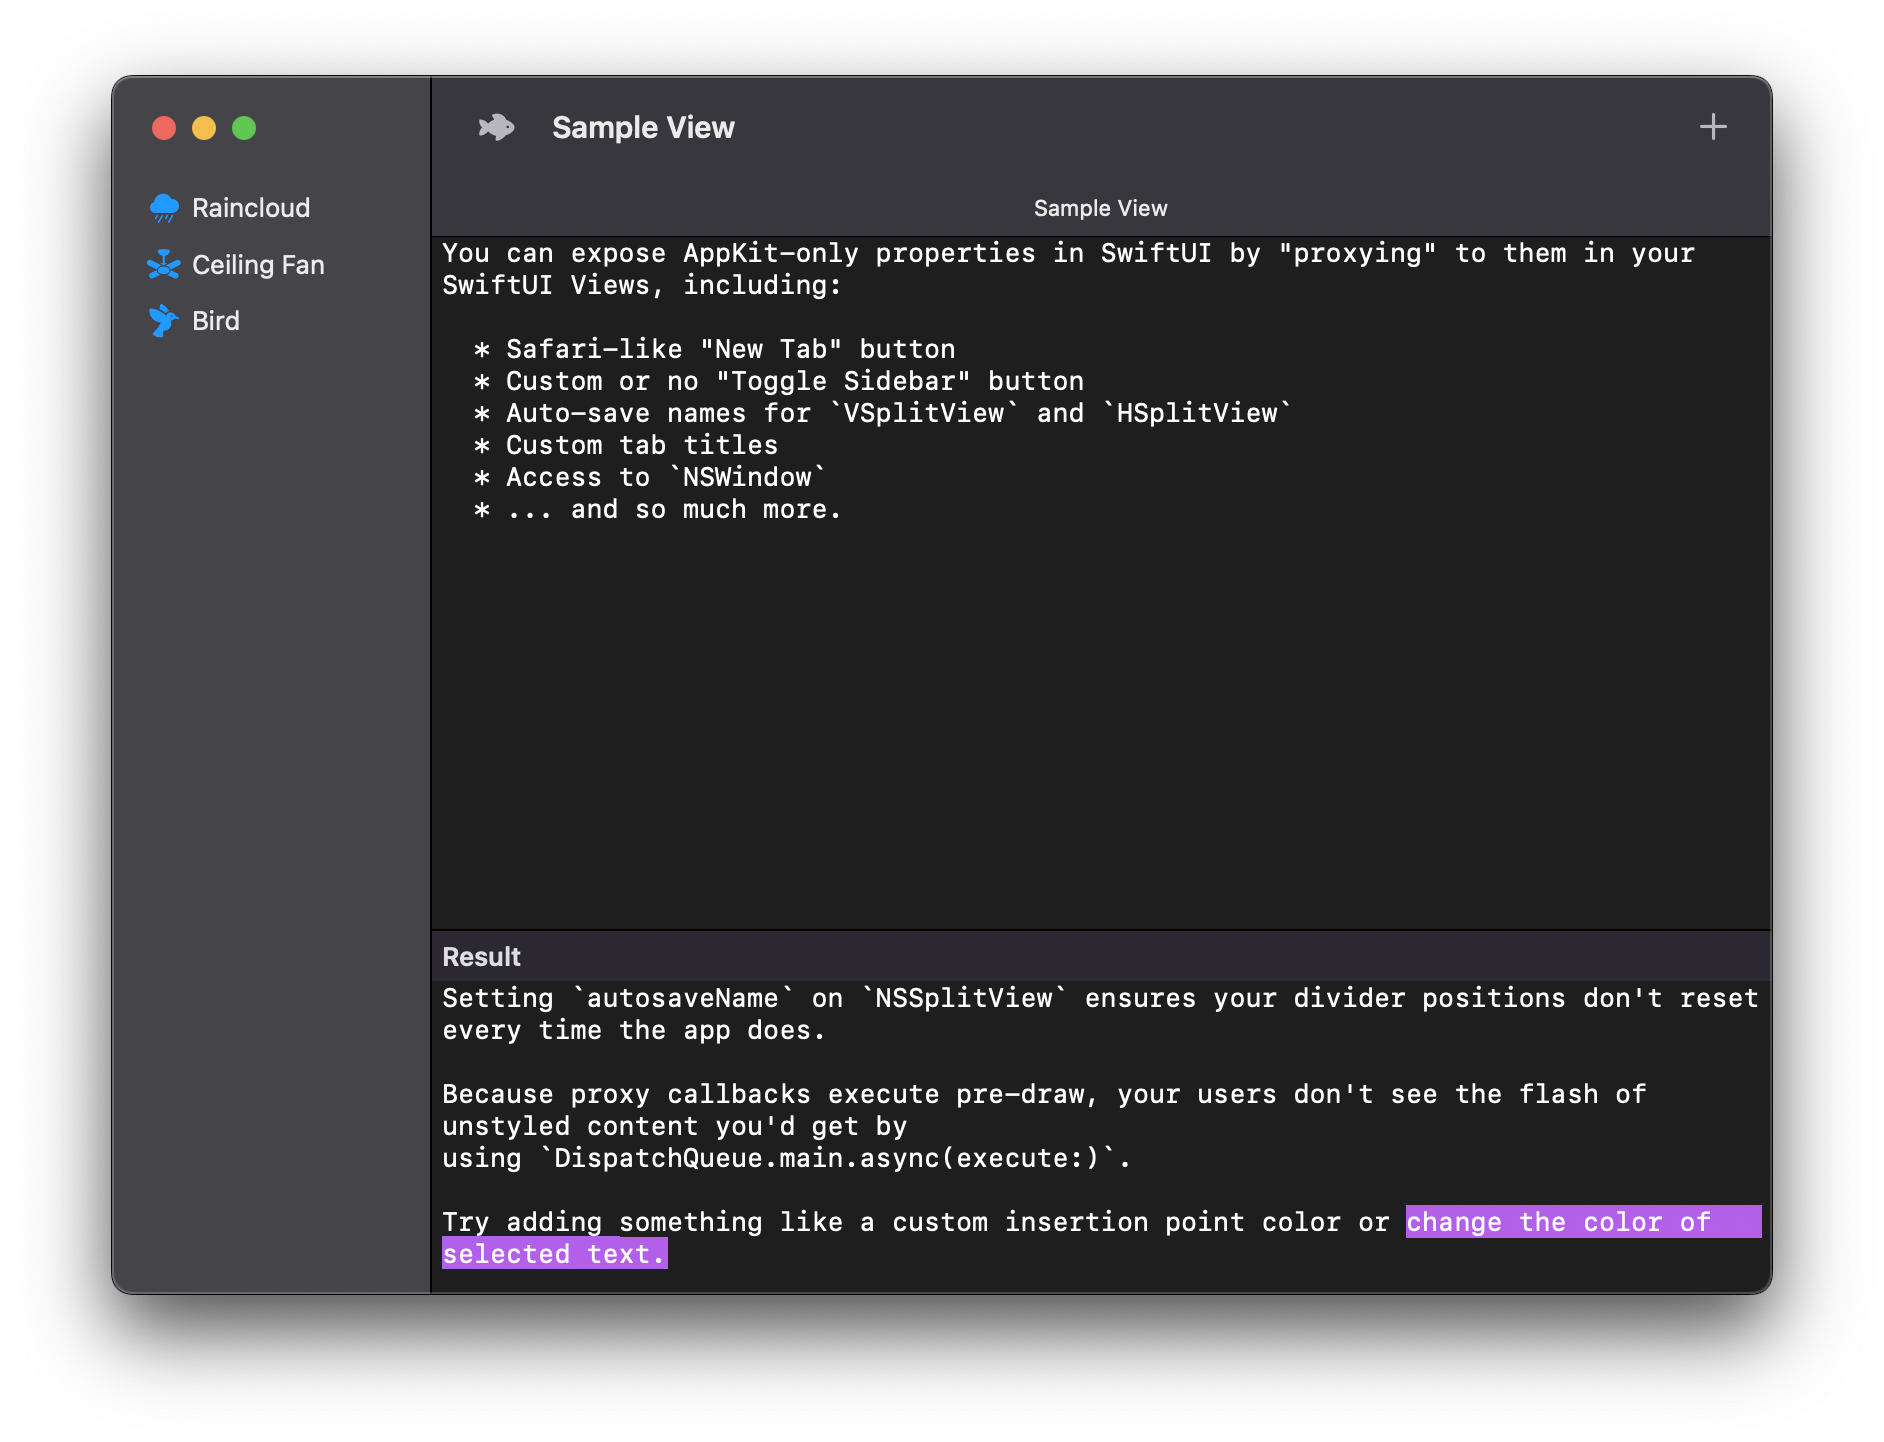Click the Ceiling Fan icon in sidebar

164,265
